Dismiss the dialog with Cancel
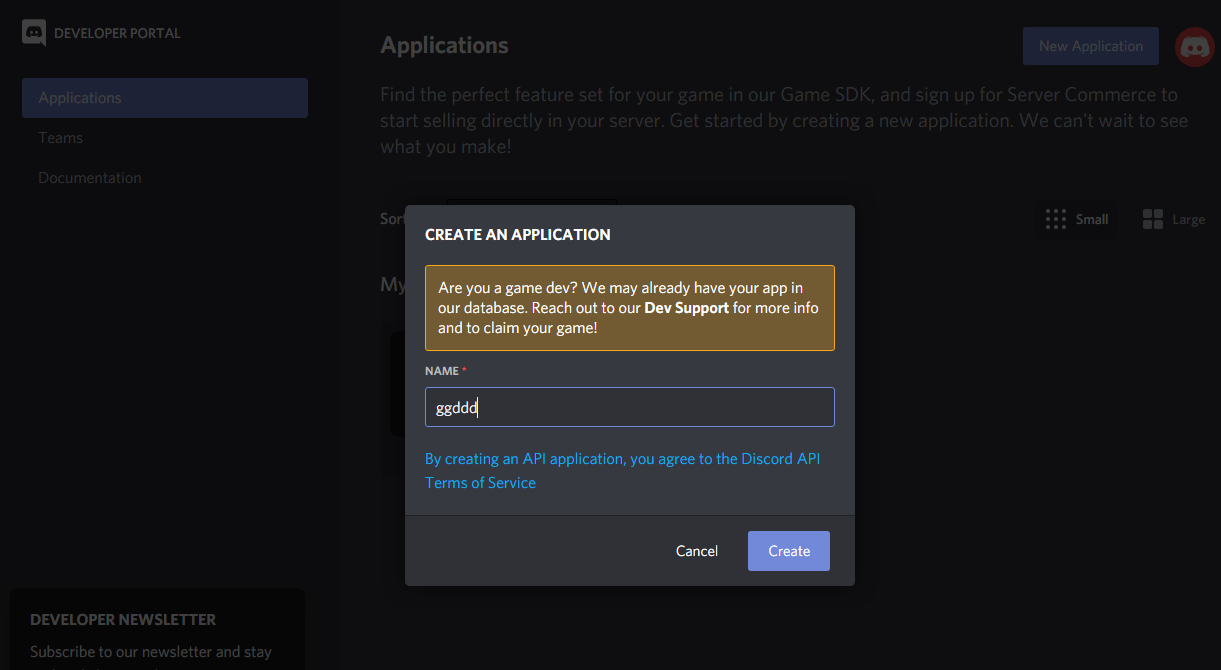 pyautogui.click(x=696, y=551)
